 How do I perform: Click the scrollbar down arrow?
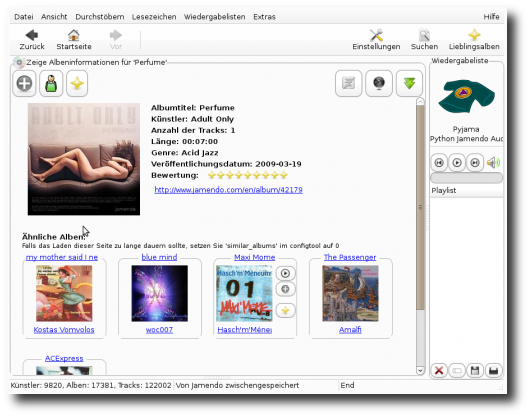pos(420,370)
